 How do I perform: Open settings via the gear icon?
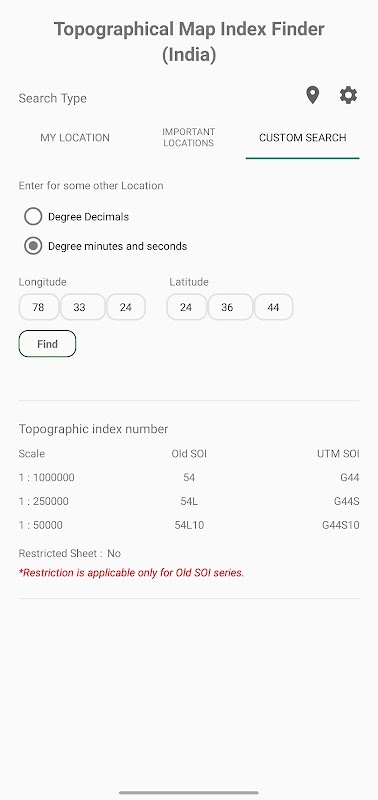(x=348, y=95)
